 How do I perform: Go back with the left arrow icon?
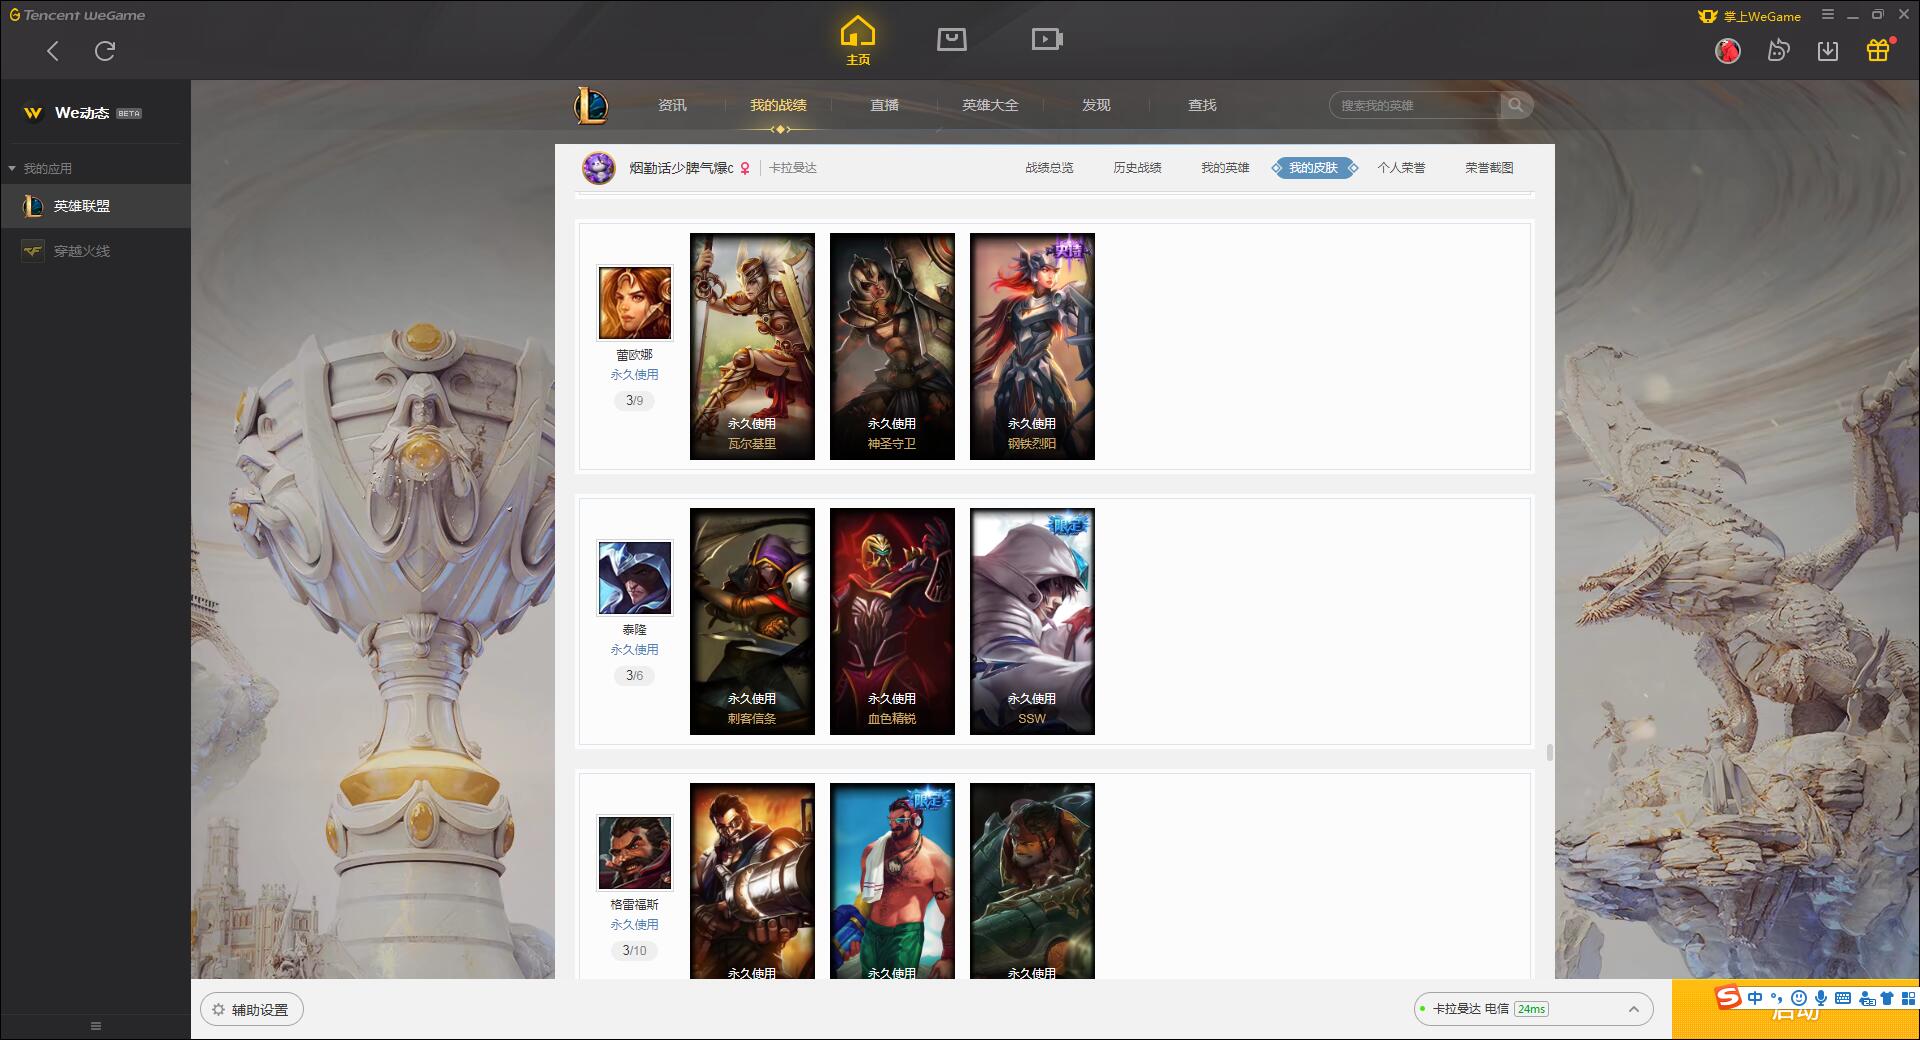53,51
